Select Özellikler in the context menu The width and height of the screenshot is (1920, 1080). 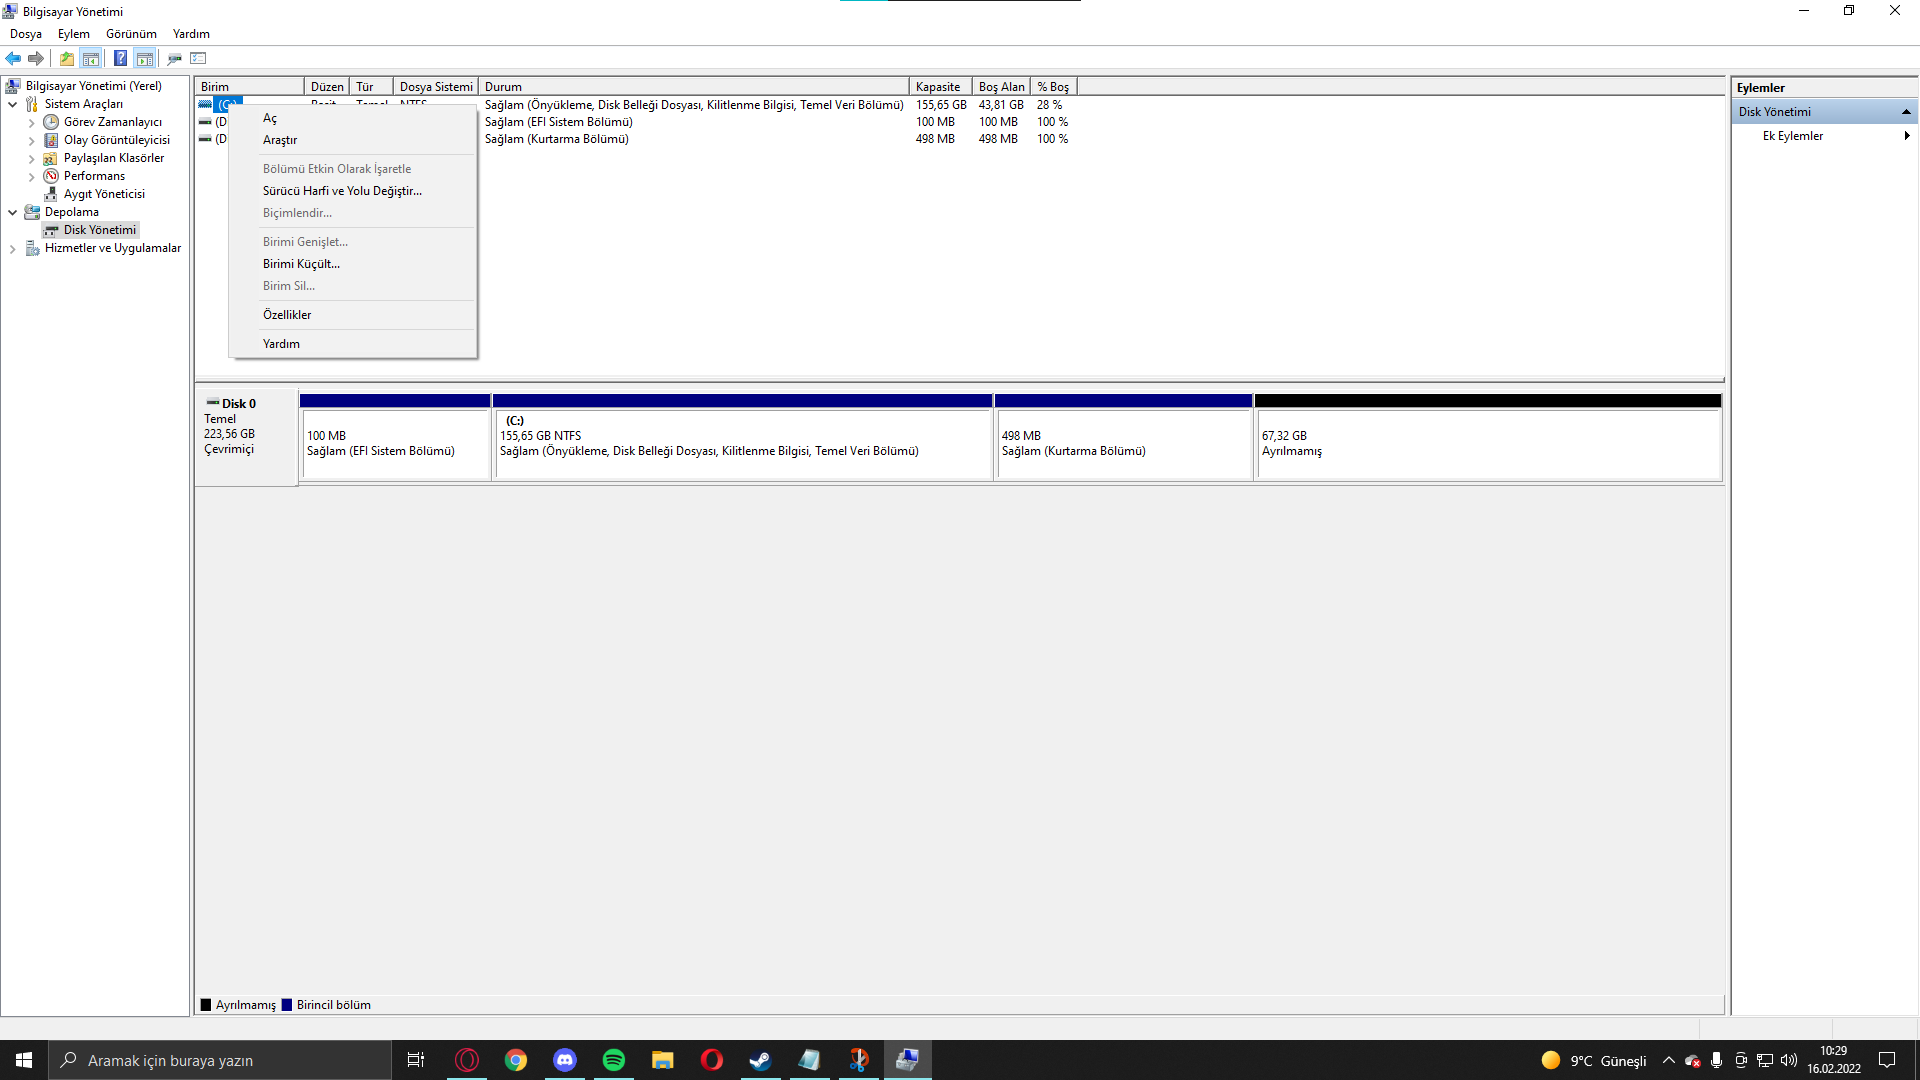287,315
